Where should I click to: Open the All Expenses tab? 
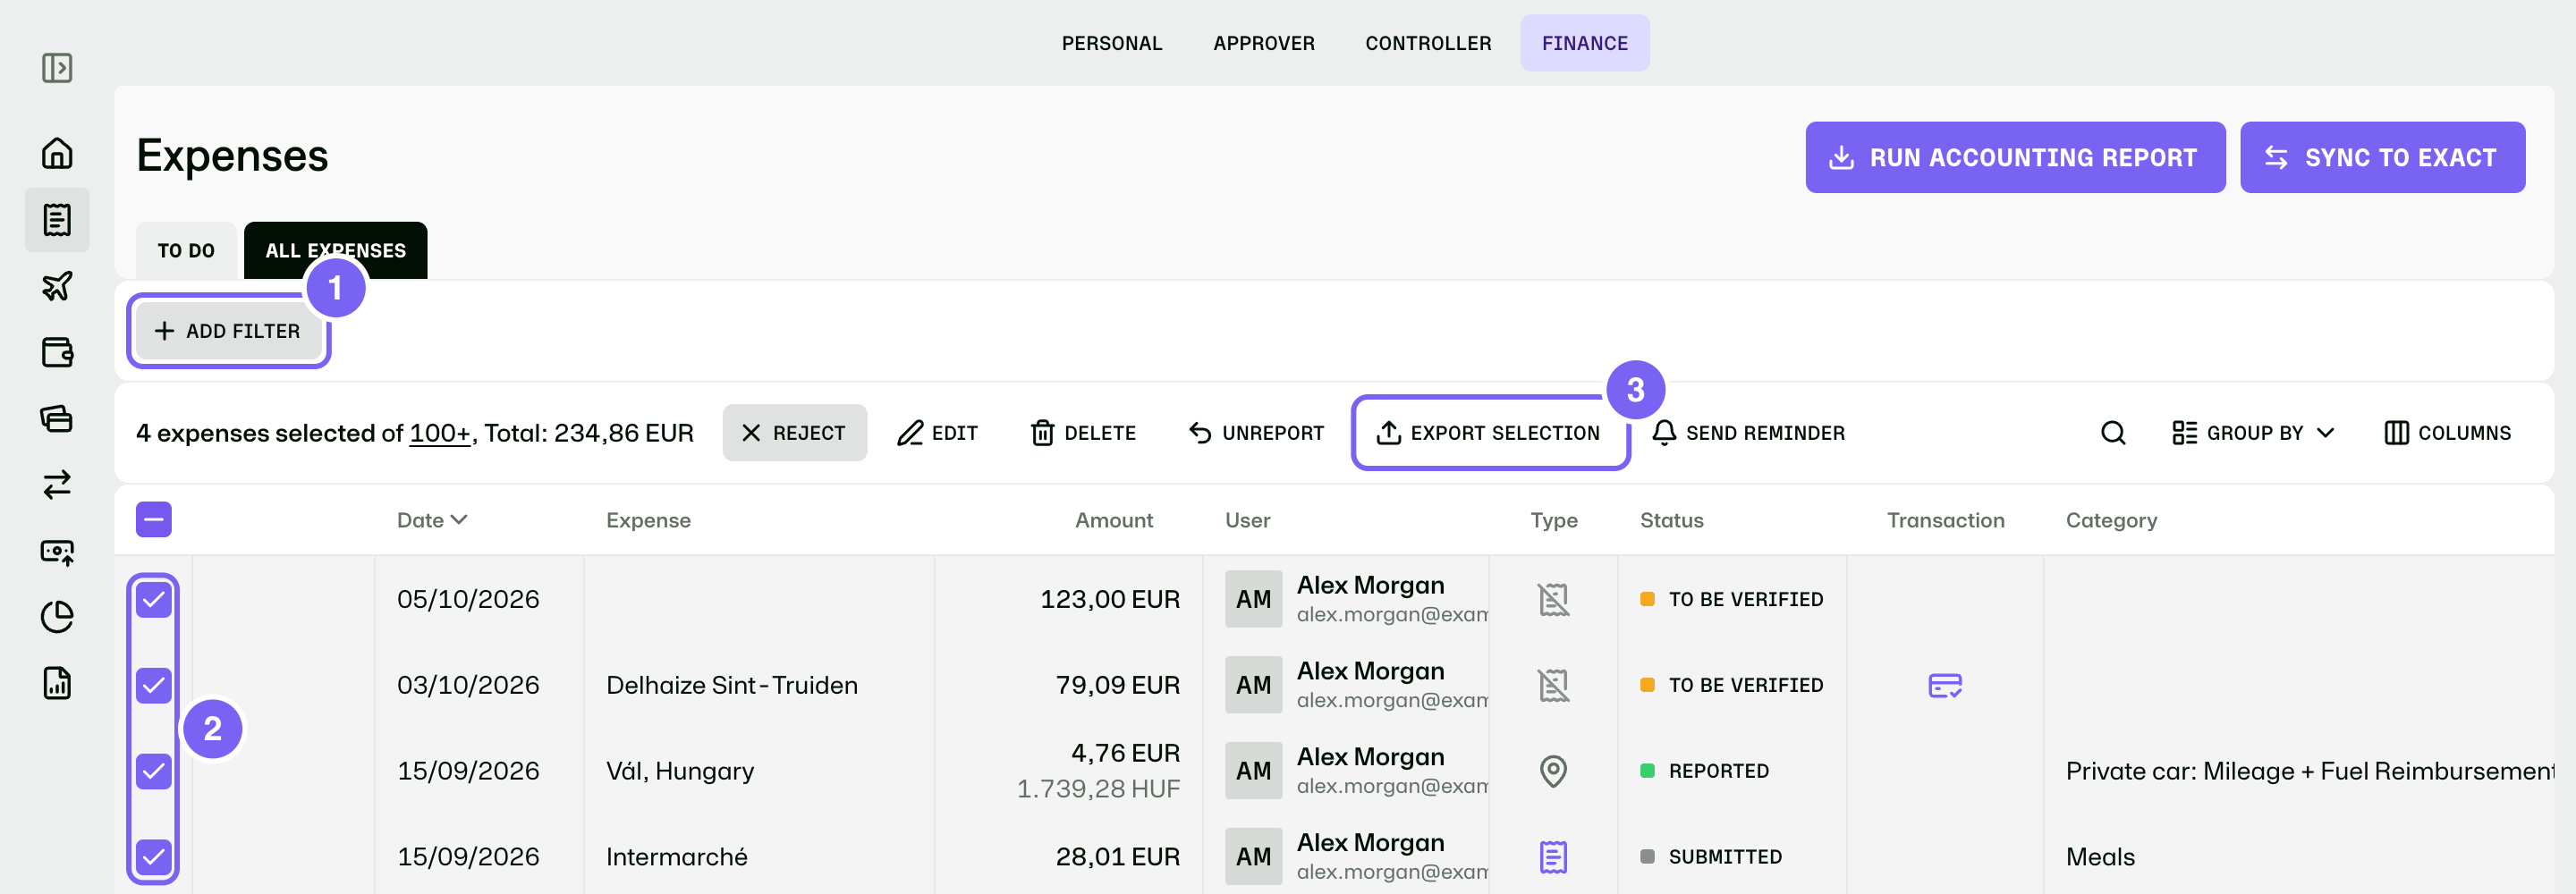pos(335,251)
